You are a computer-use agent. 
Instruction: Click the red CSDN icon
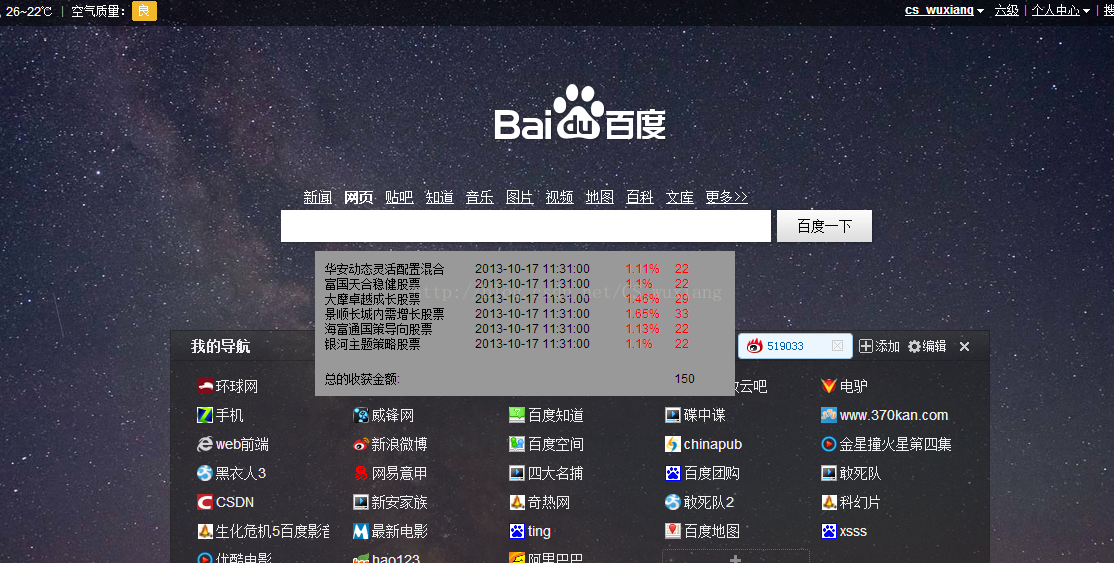coord(205,503)
